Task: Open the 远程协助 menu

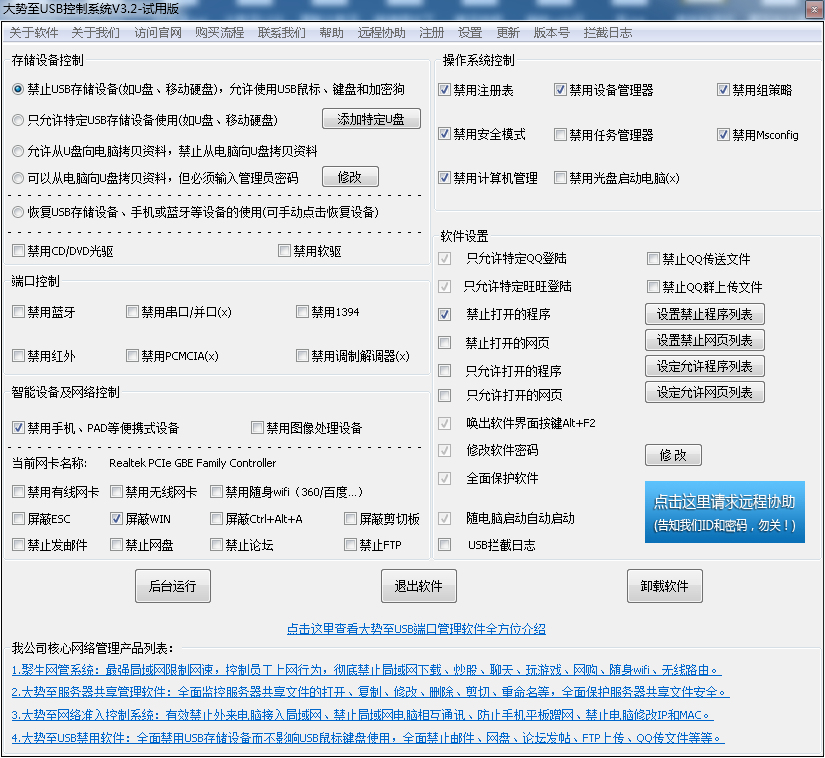Action: [381, 33]
